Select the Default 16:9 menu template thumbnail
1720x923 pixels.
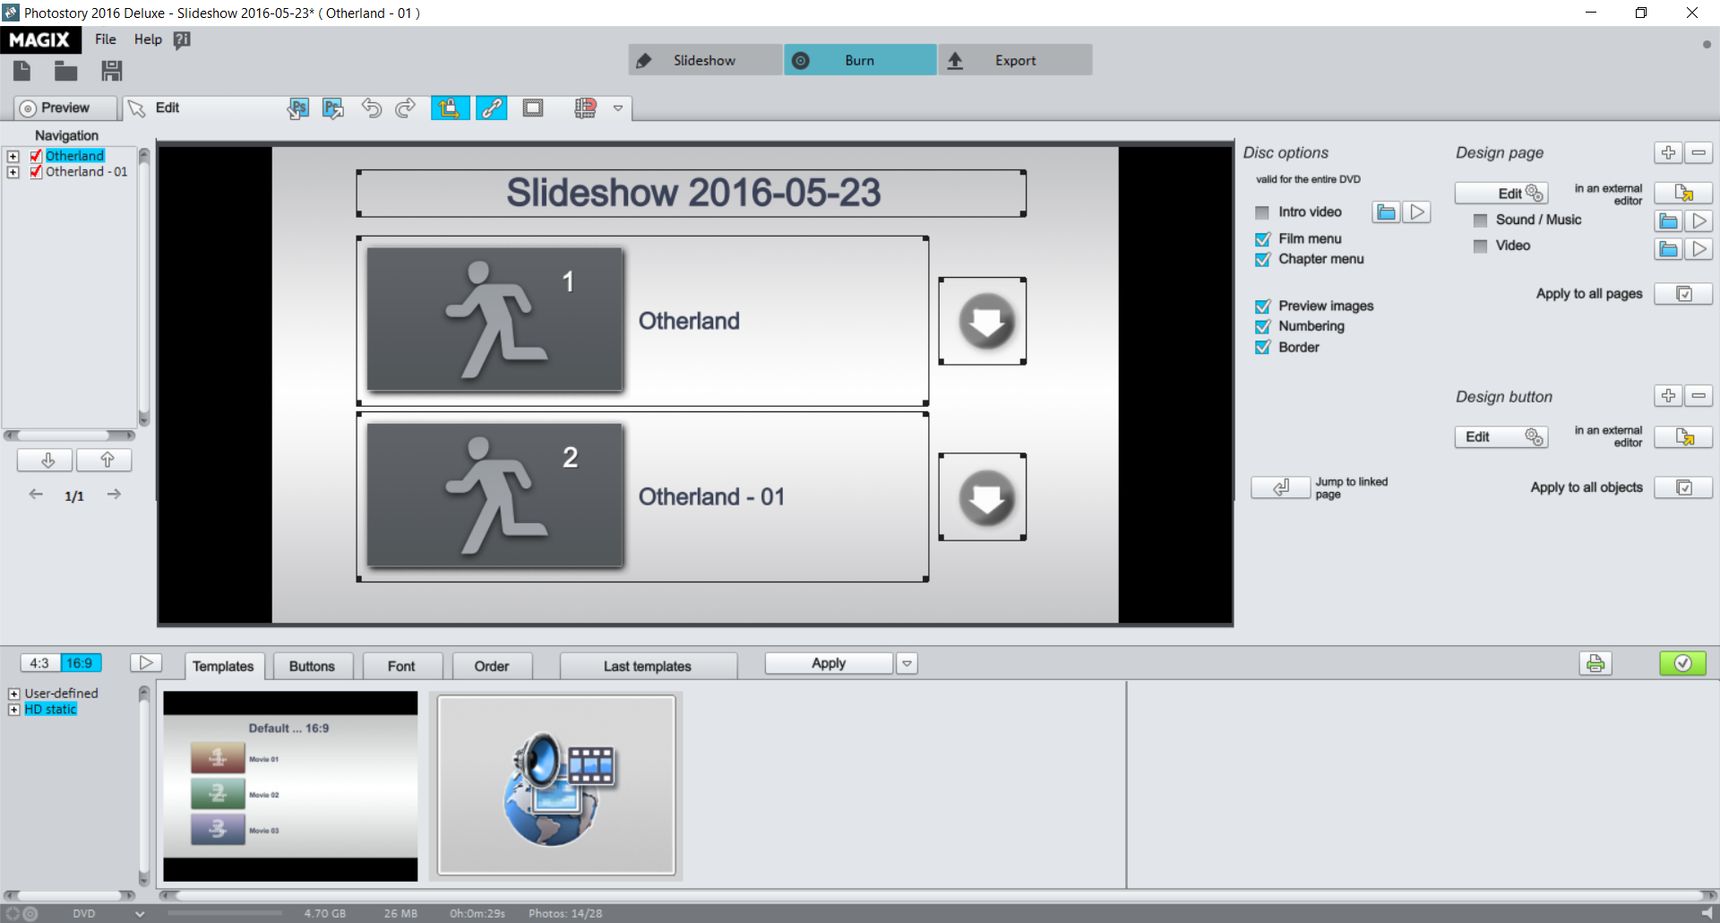point(290,786)
